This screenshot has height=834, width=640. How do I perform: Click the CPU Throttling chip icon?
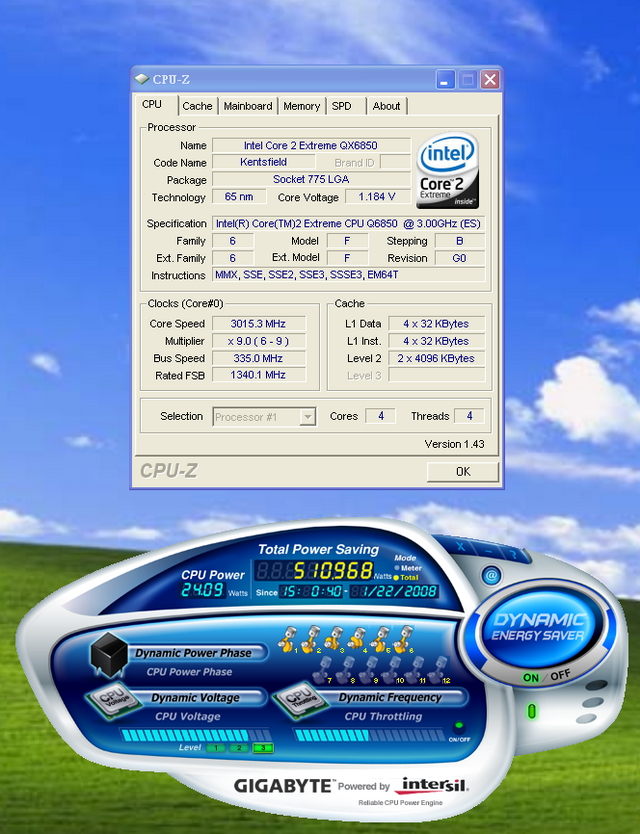301,701
